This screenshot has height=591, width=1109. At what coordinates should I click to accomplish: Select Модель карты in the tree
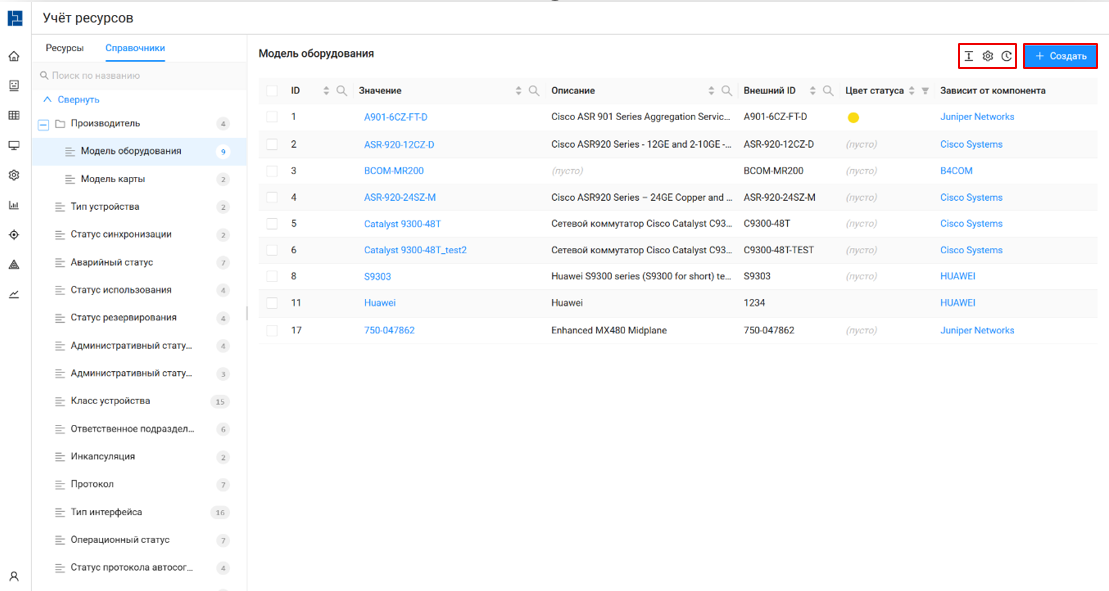tap(112, 179)
